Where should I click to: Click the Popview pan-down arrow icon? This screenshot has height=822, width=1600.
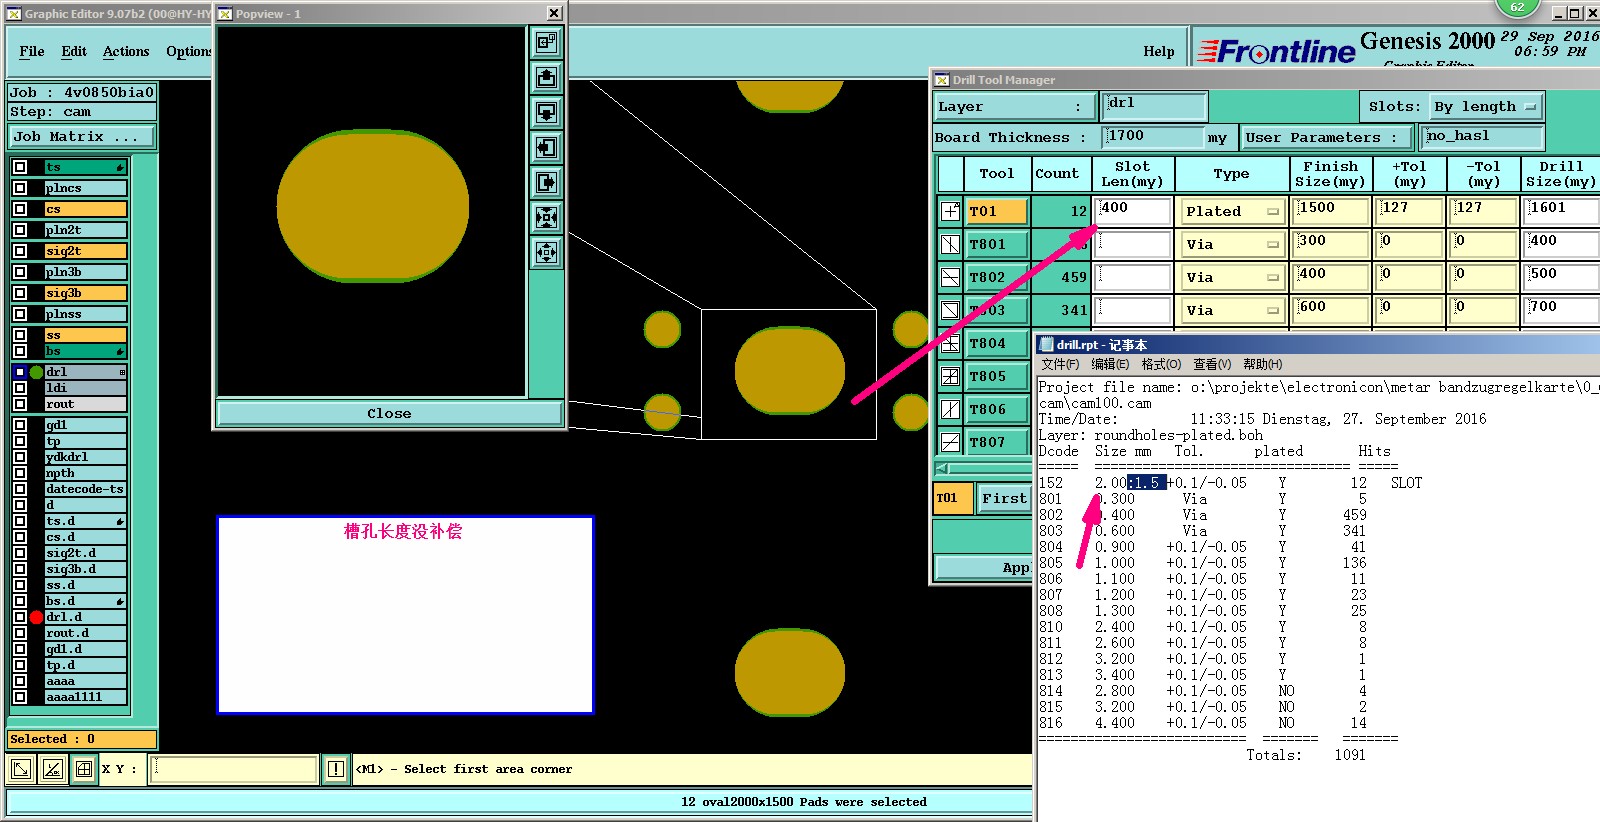coord(546,112)
